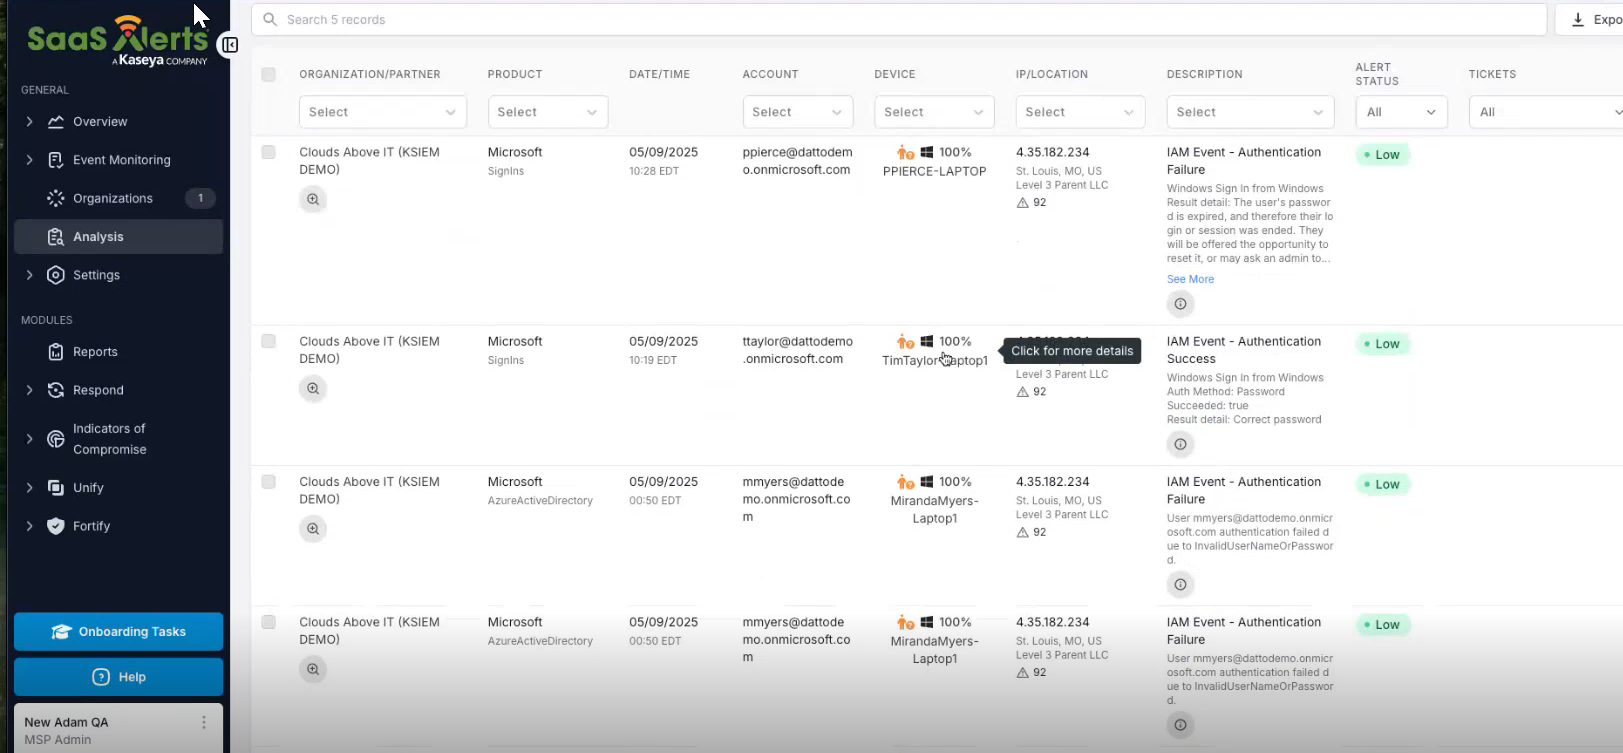Click magnifier icon under first mmyers row organization

point(313,528)
